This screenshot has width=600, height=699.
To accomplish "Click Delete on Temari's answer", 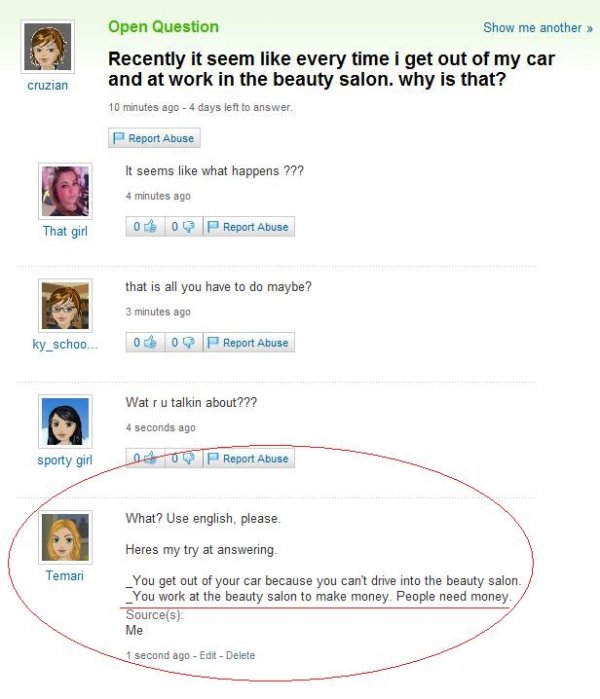I will click(x=240, y=655).
